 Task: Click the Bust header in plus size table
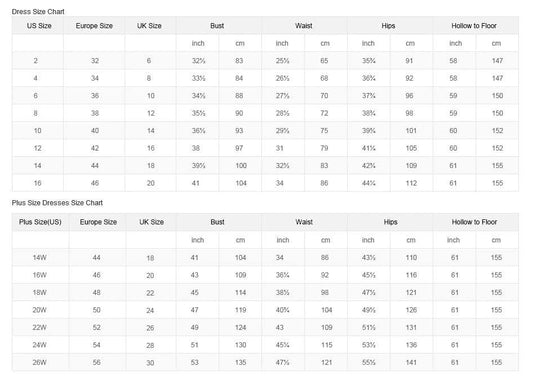[x=217, y=222]
